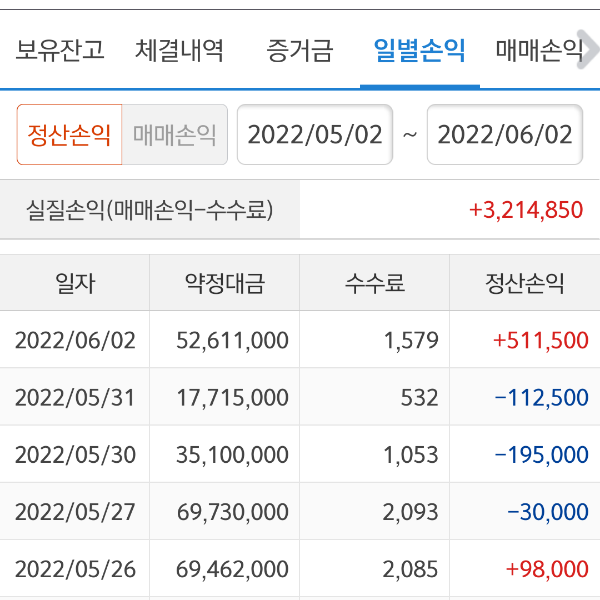600x600 pixels.
Task: Click the 일자 column header
Action: tap(75, 283)
